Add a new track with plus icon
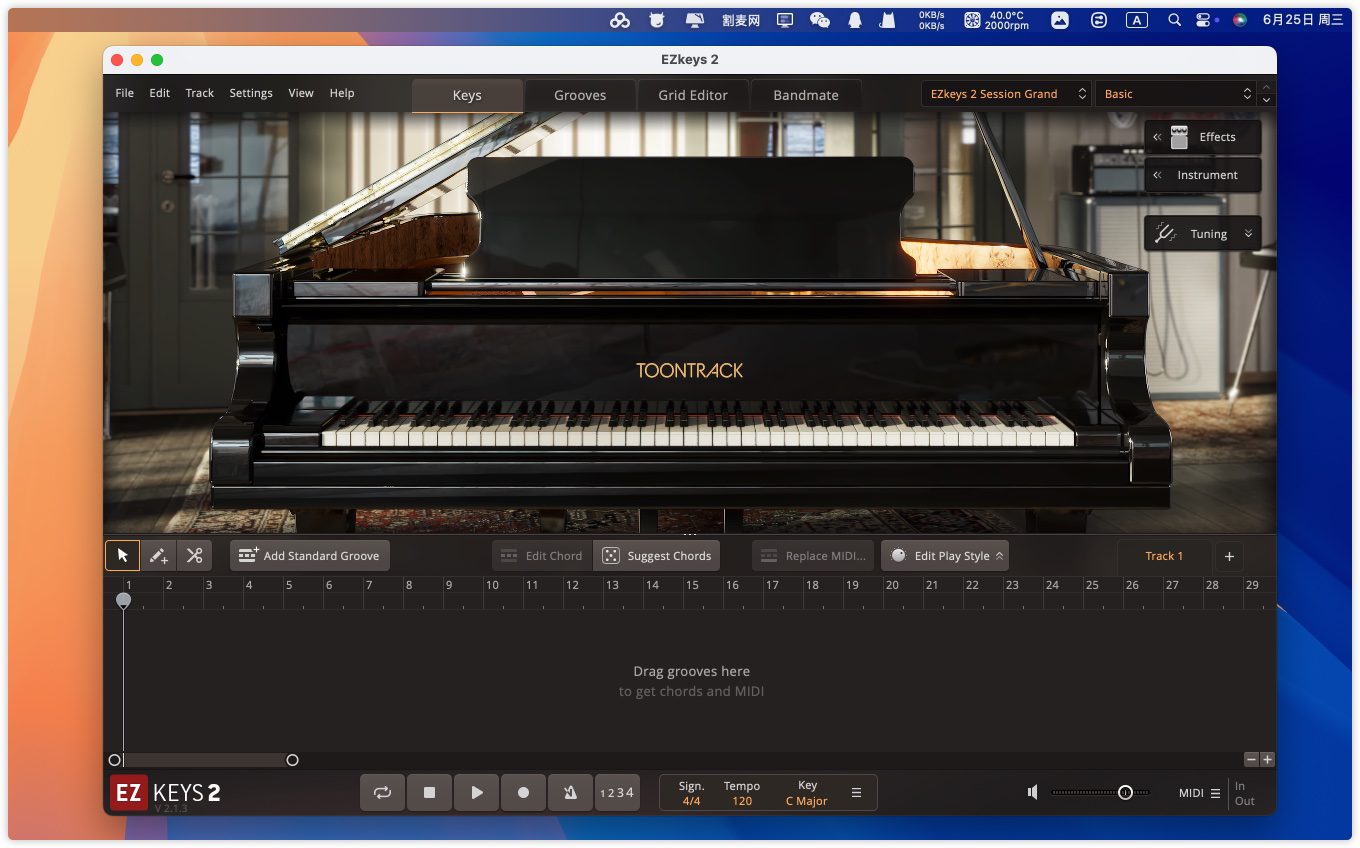The image size is (1360, 848). click(1229, 556)
